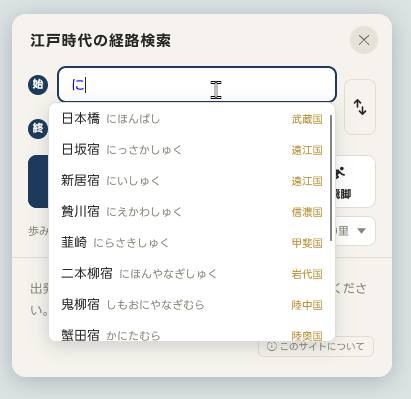411x399 pixels.
Task: Select 日本橋 にほんばし from suggestions
Action: pyautogui.click(x=192, y=119)
